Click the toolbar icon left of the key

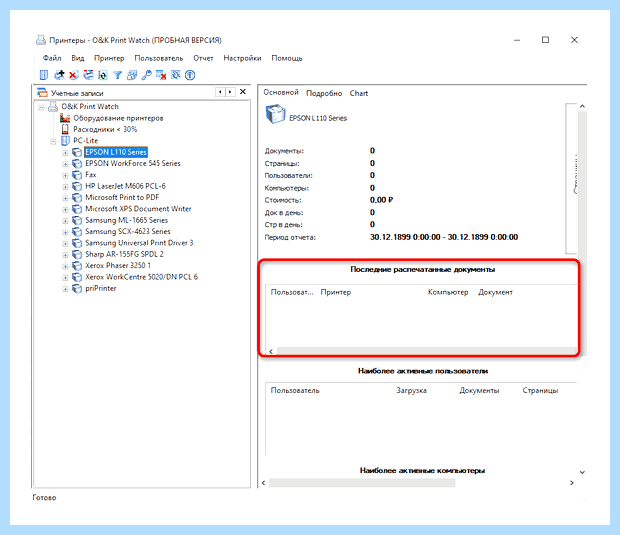coord(132,75)
